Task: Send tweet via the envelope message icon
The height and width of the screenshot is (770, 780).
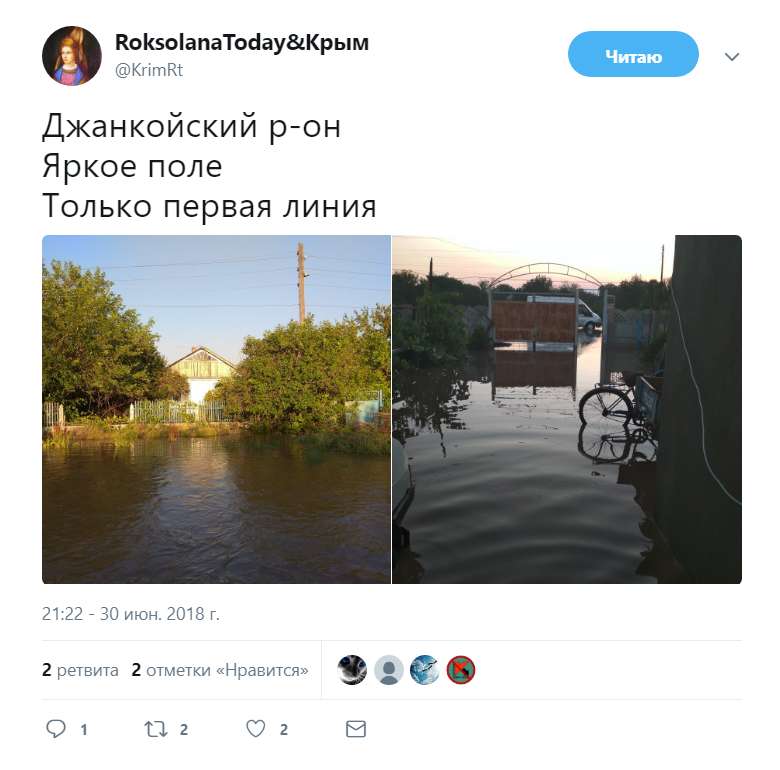Action: 356,729
